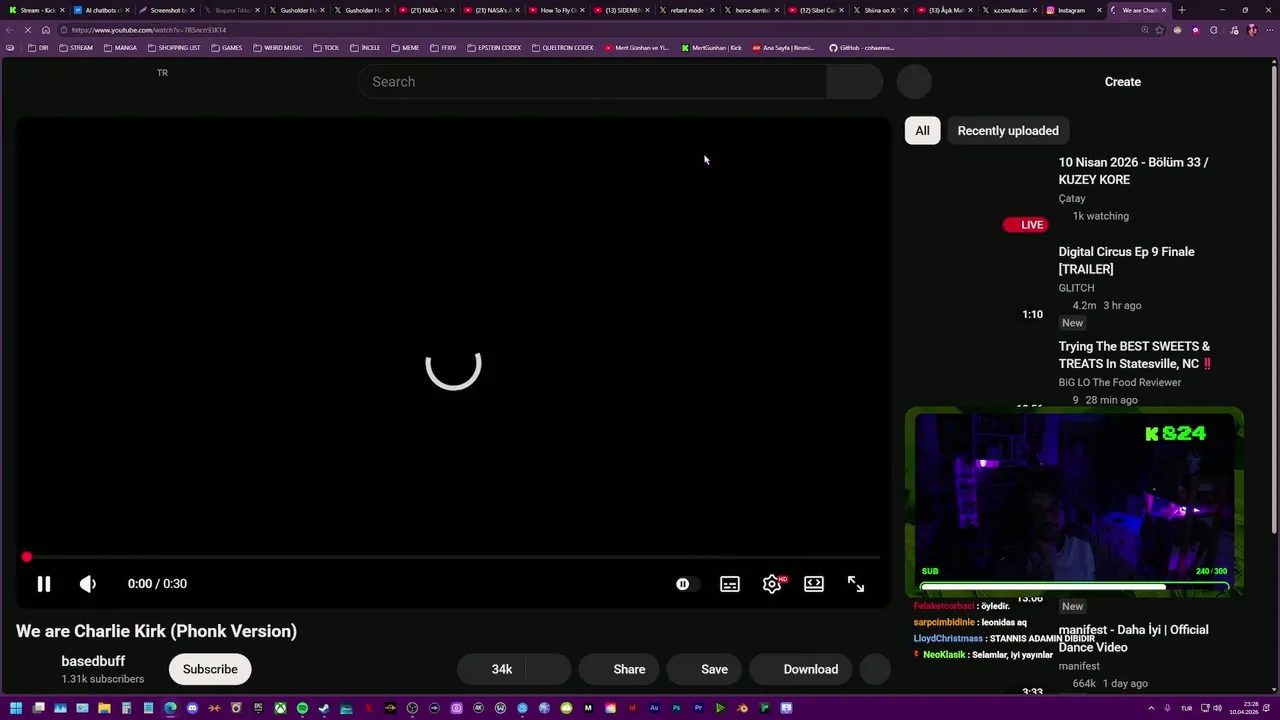
Task: Open Netflix from the taskbar
Action: [368, 708]
